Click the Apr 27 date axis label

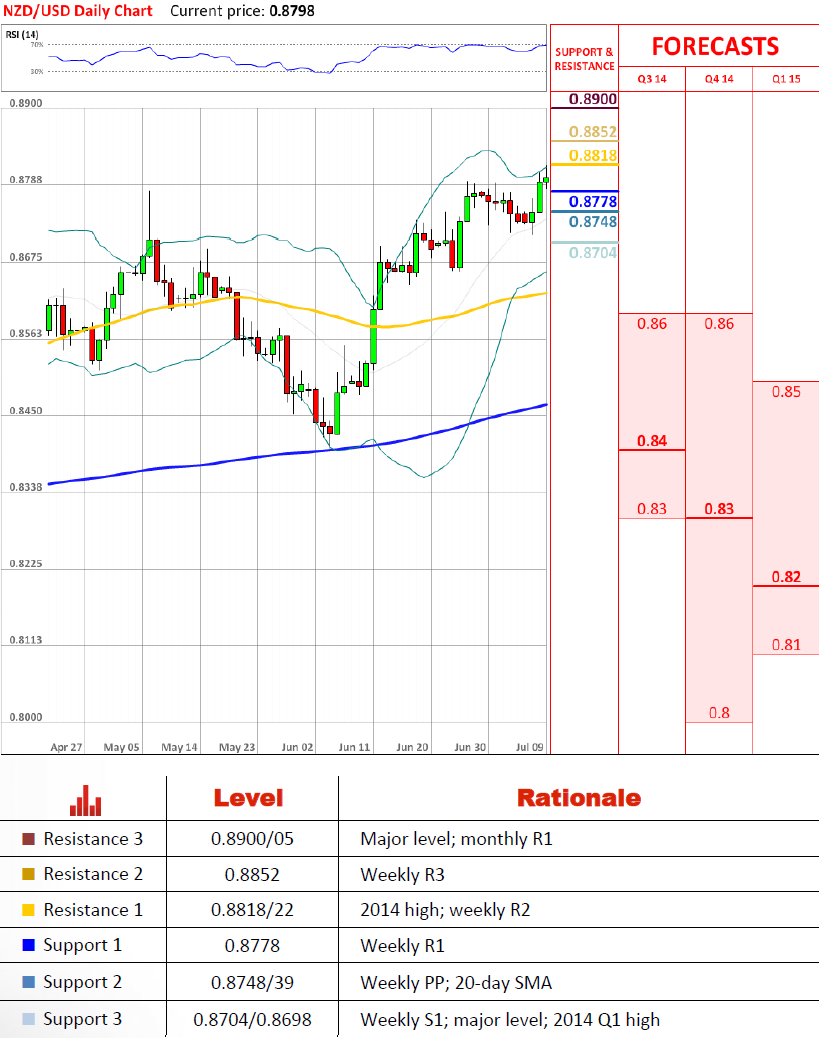(x=66, y=747)
